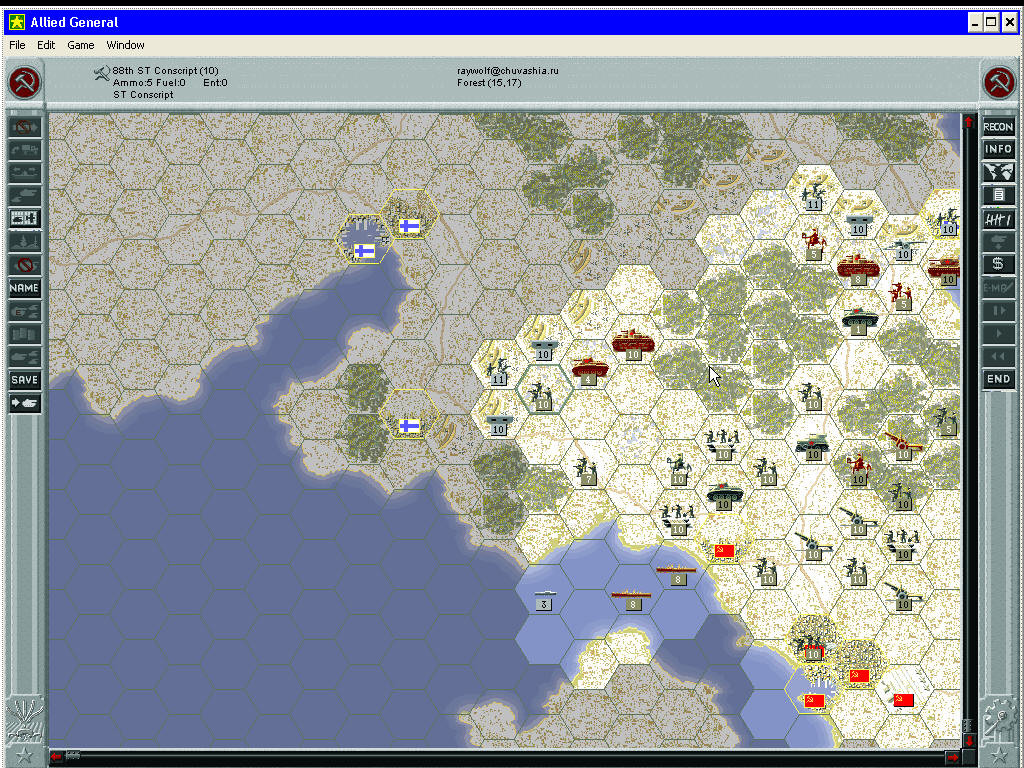The width and height of the screenshot is (1024, 768).
Task: Open the tally marks casualty icon
Action: click(998, 219)
